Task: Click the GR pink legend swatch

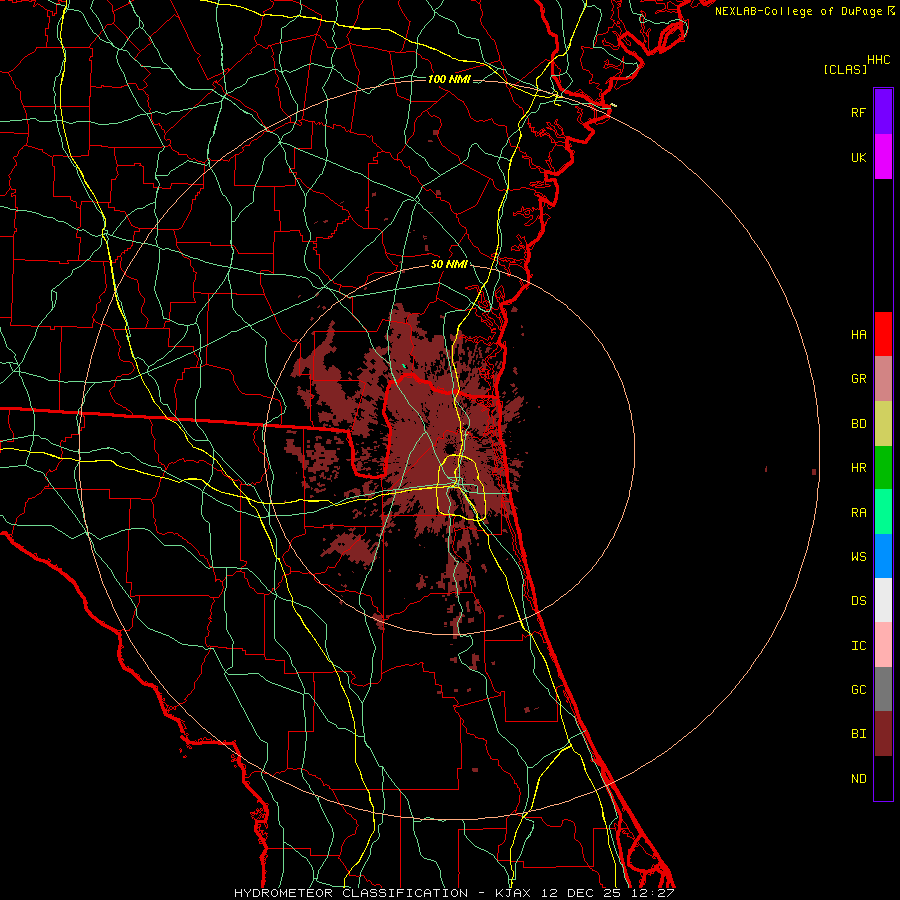Action: 883,378
